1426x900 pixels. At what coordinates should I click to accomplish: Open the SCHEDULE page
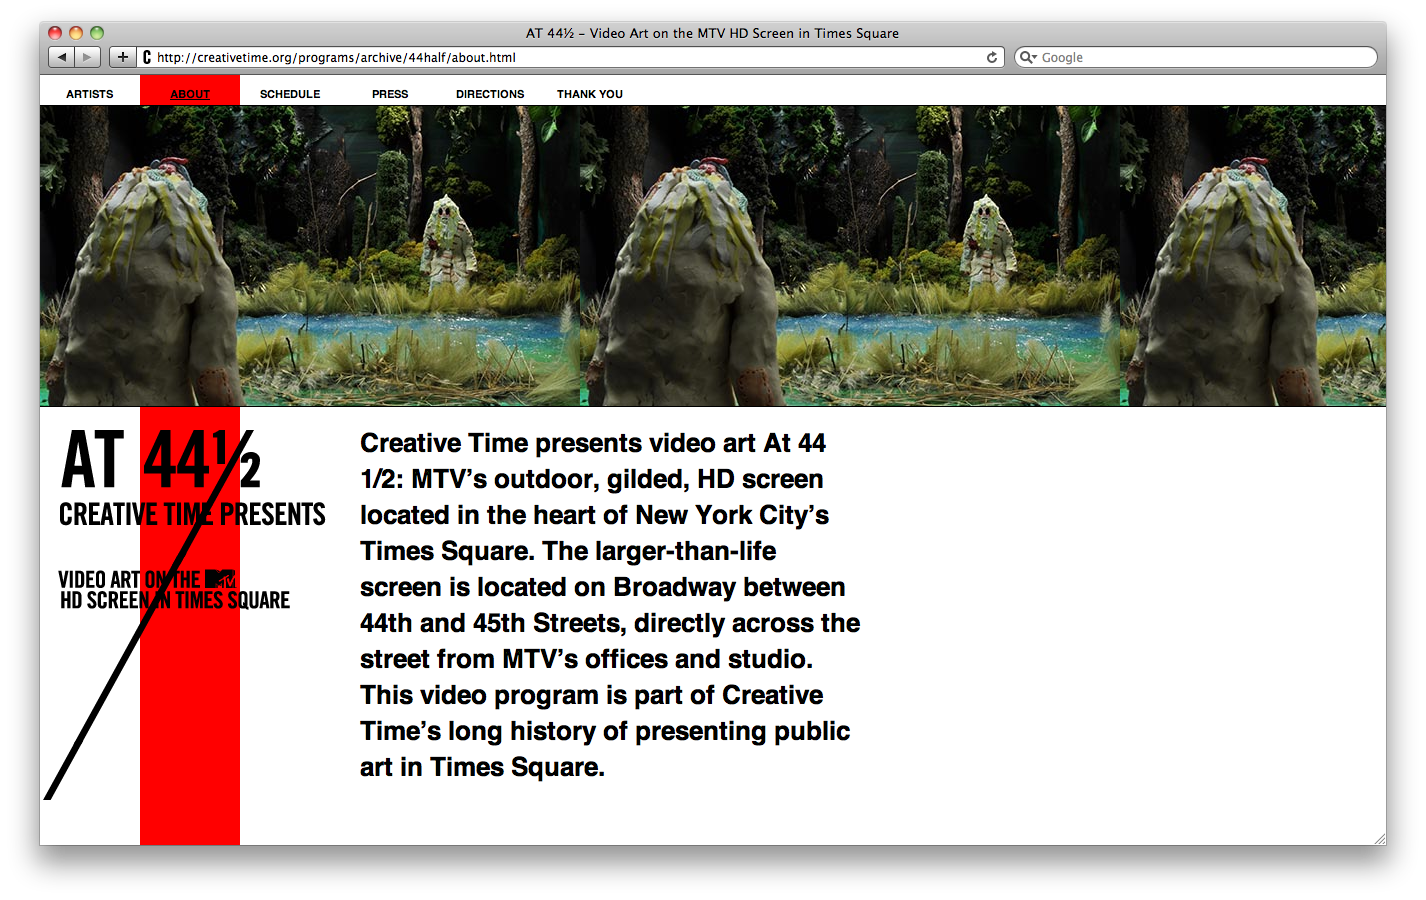pyautogui.click(x=290, y=94)
